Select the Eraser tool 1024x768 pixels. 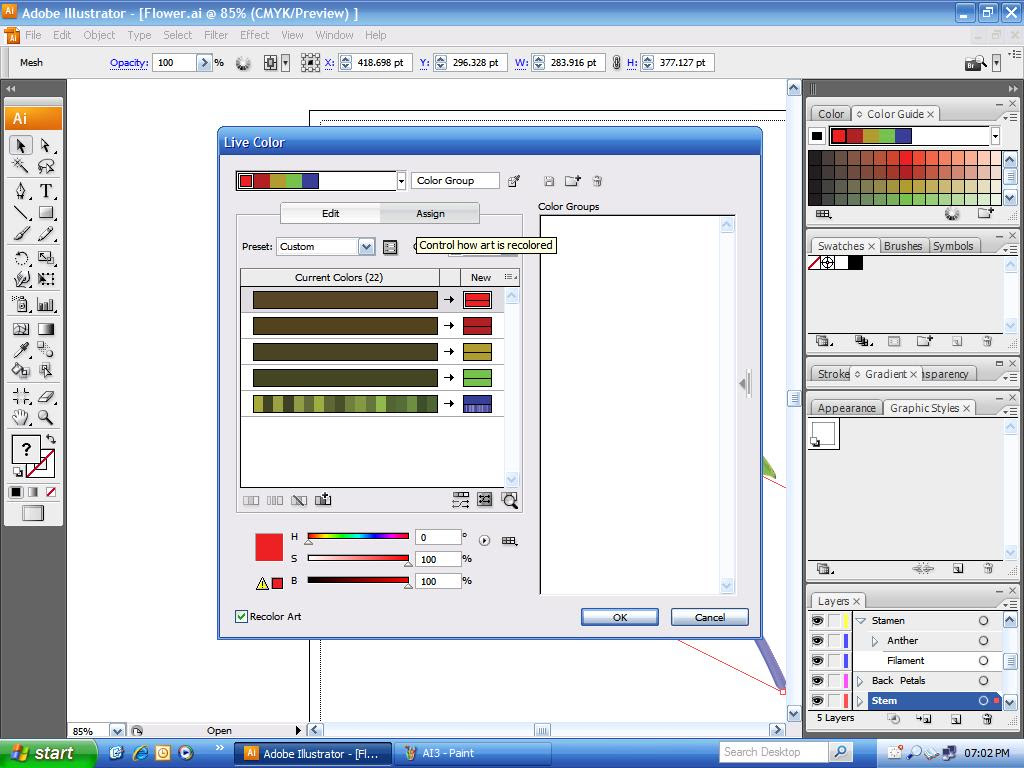(45, 396)
